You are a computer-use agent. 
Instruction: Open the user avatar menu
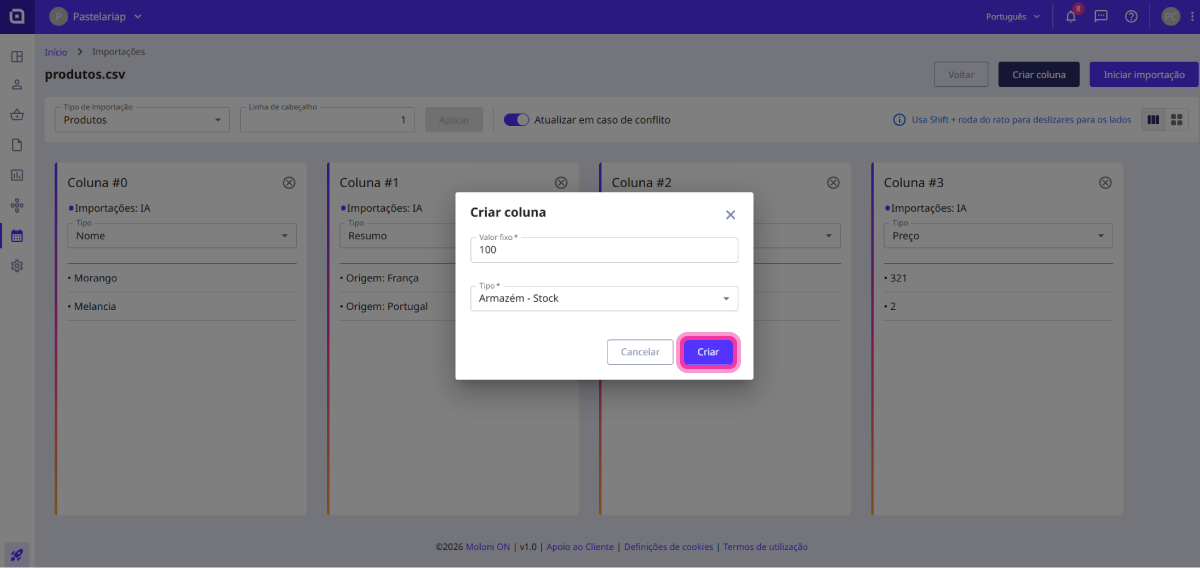[x=1171, y=16]
